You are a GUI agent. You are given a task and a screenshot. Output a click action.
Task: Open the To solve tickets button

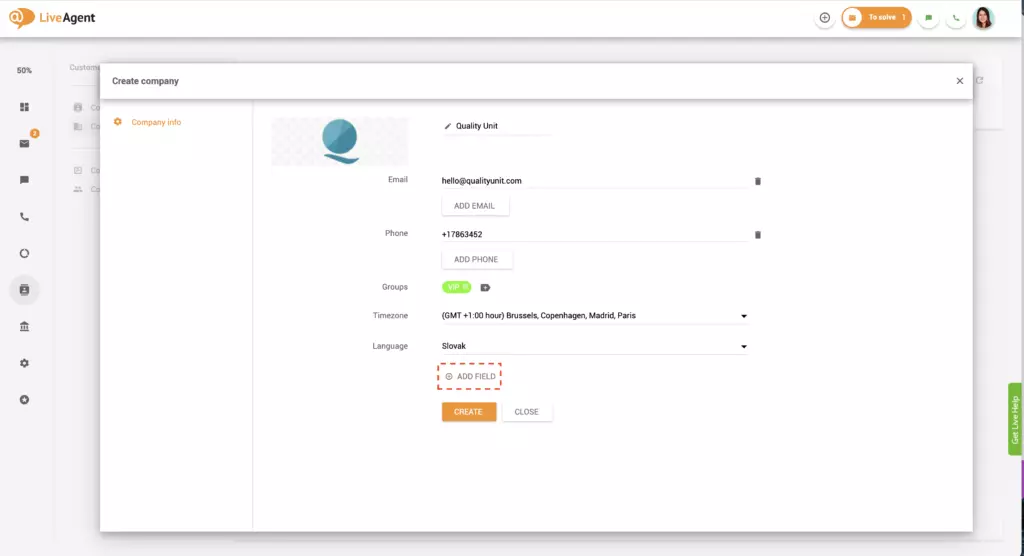point(876,18)
